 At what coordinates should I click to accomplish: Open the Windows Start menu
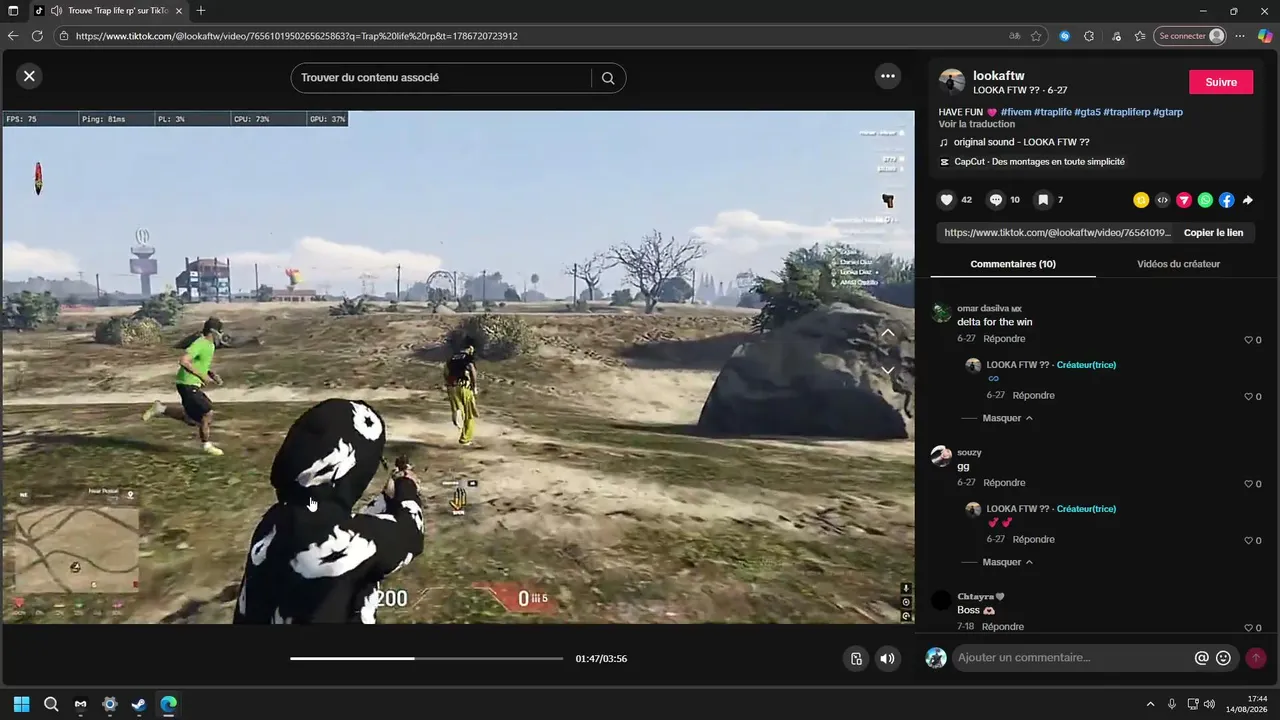(22, 704)
